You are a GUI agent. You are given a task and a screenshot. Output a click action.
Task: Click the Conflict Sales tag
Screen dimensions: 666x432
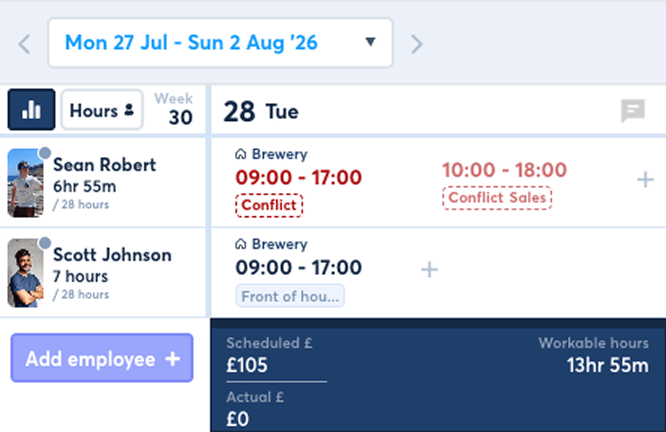pos(497,198)
